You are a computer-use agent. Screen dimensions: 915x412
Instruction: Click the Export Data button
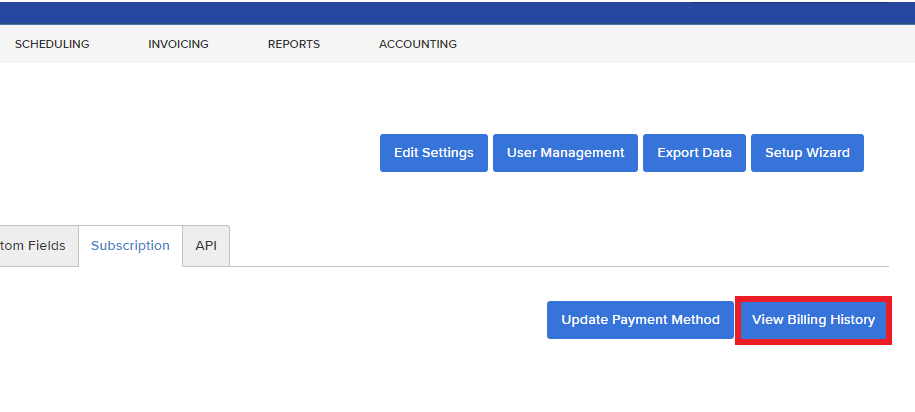pos(694,153)
